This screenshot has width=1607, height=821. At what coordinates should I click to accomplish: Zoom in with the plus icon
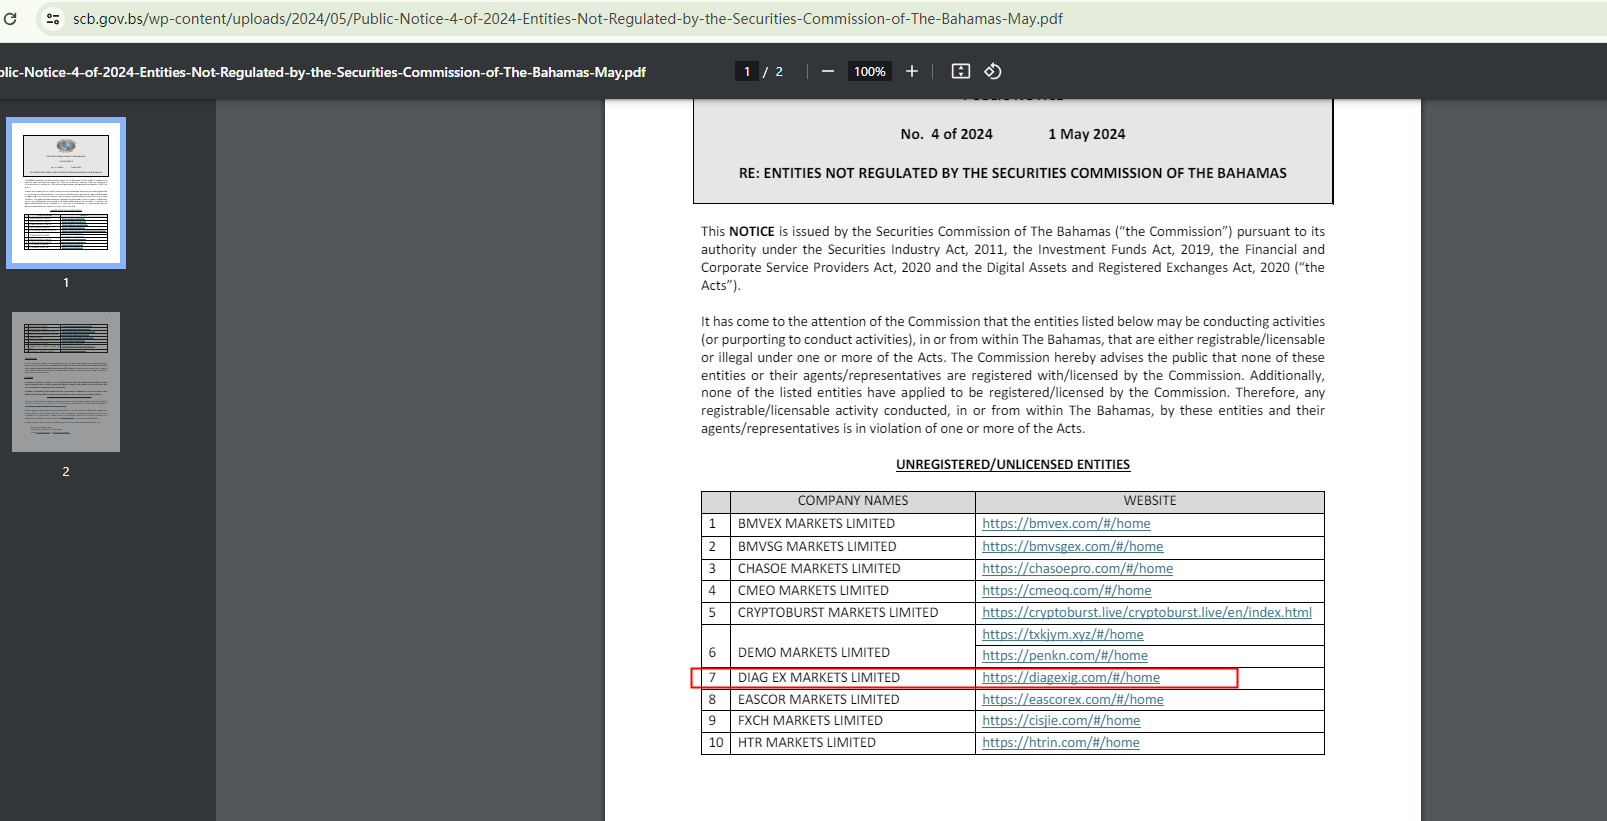pos(912,71)
